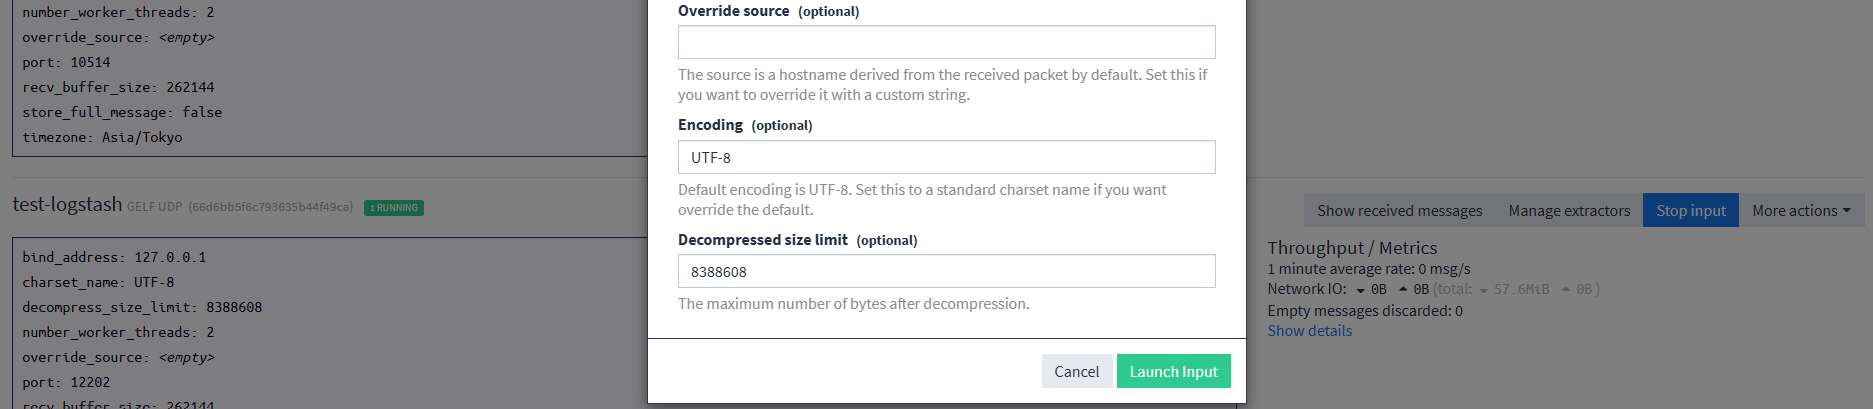
Task: Click the Decompressed size limit field
Action: [x=946, y=271]
